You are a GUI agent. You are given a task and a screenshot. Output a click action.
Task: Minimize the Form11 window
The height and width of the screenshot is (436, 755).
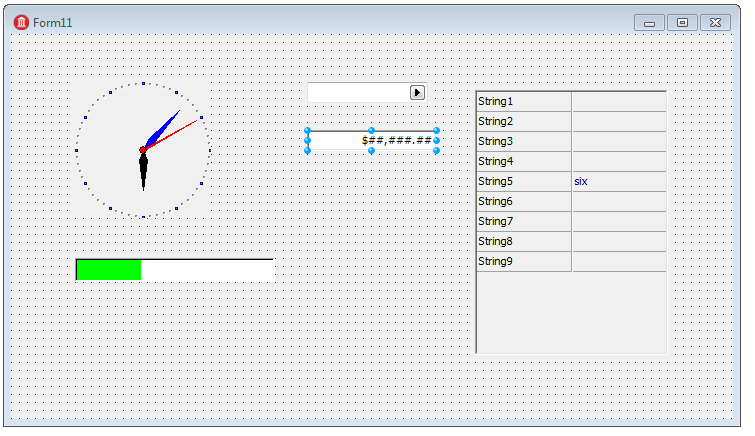coord(650,23)
